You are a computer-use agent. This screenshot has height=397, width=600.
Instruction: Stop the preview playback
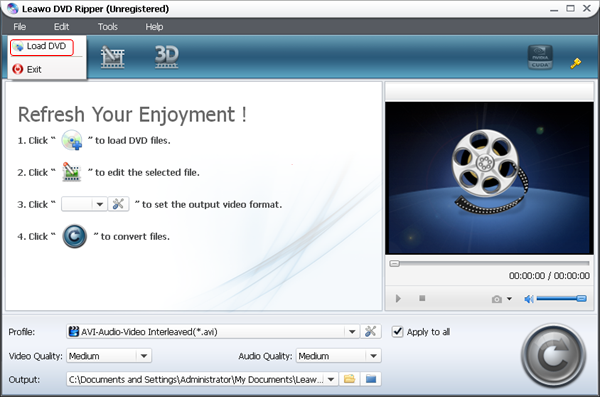click(x=422, y=298)
